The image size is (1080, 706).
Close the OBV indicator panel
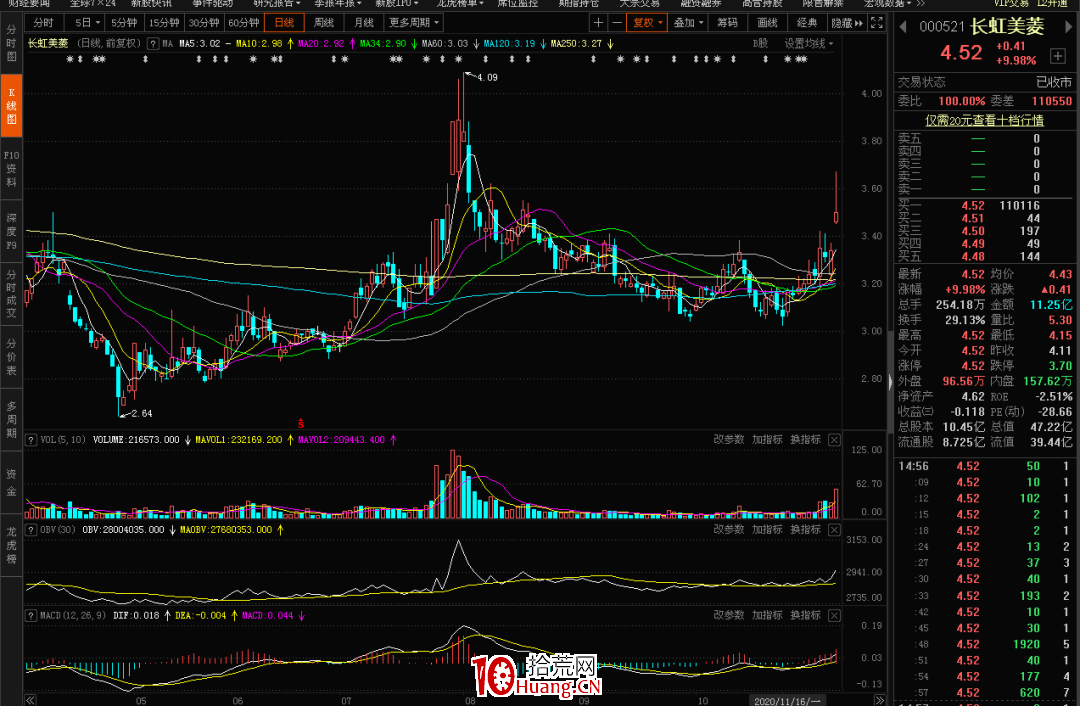tap(834, 530)
